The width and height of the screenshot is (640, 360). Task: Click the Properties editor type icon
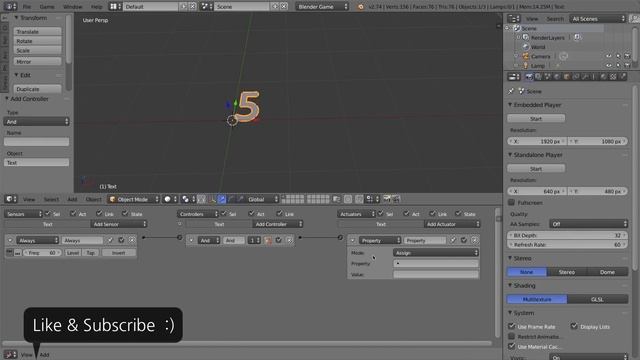pos(513,77)
